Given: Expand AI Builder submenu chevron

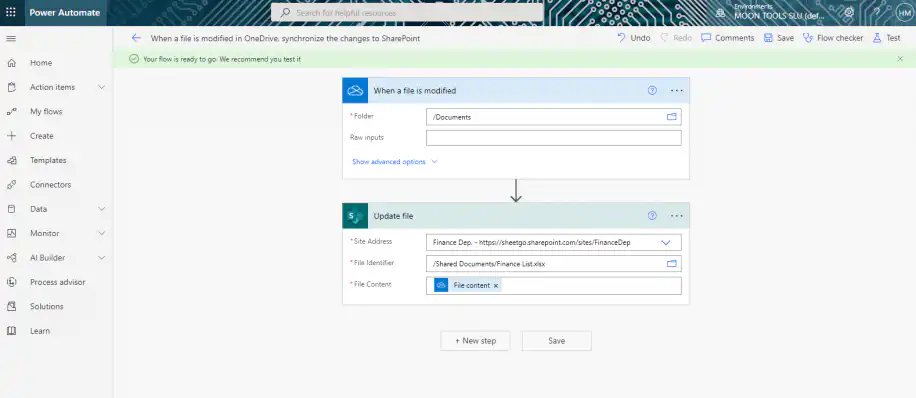Looking at the screenshot, I should (x=101, y=258).
